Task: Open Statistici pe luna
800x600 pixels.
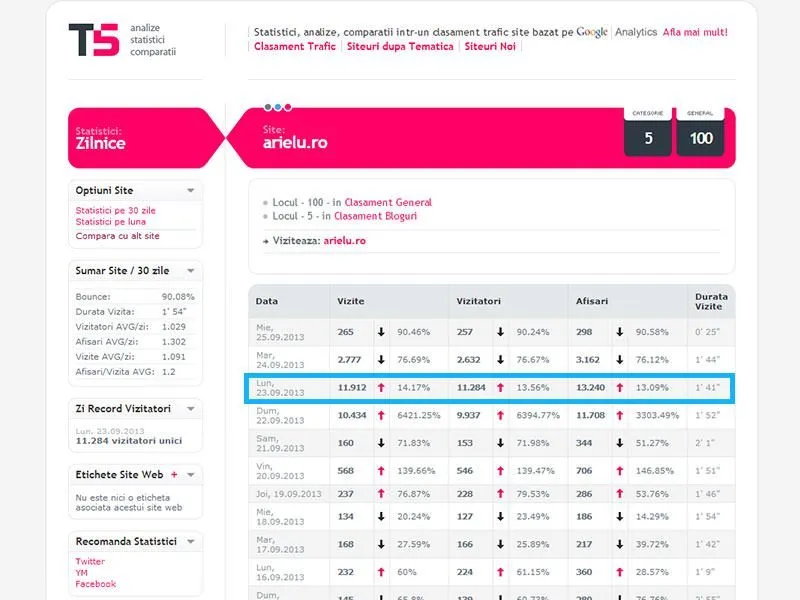Action: pos(111,222)
